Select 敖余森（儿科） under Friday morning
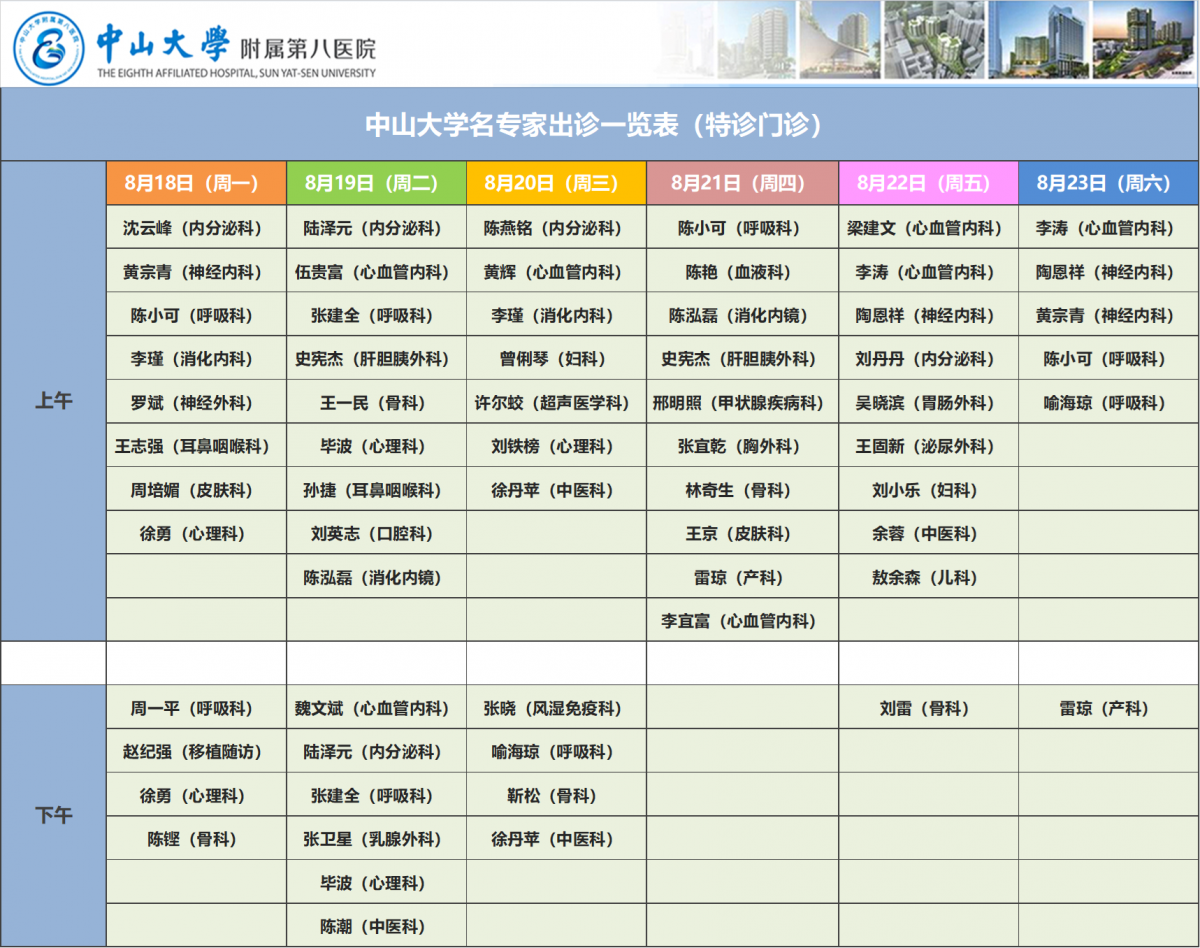The height and width of the screenshot is (948, 1200). [928, 578]
